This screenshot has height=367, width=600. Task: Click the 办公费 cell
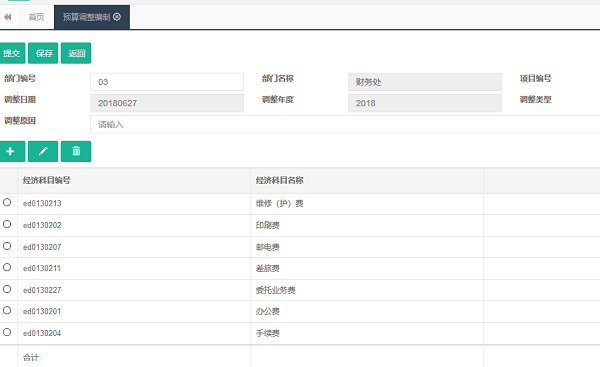pos(367,312)
